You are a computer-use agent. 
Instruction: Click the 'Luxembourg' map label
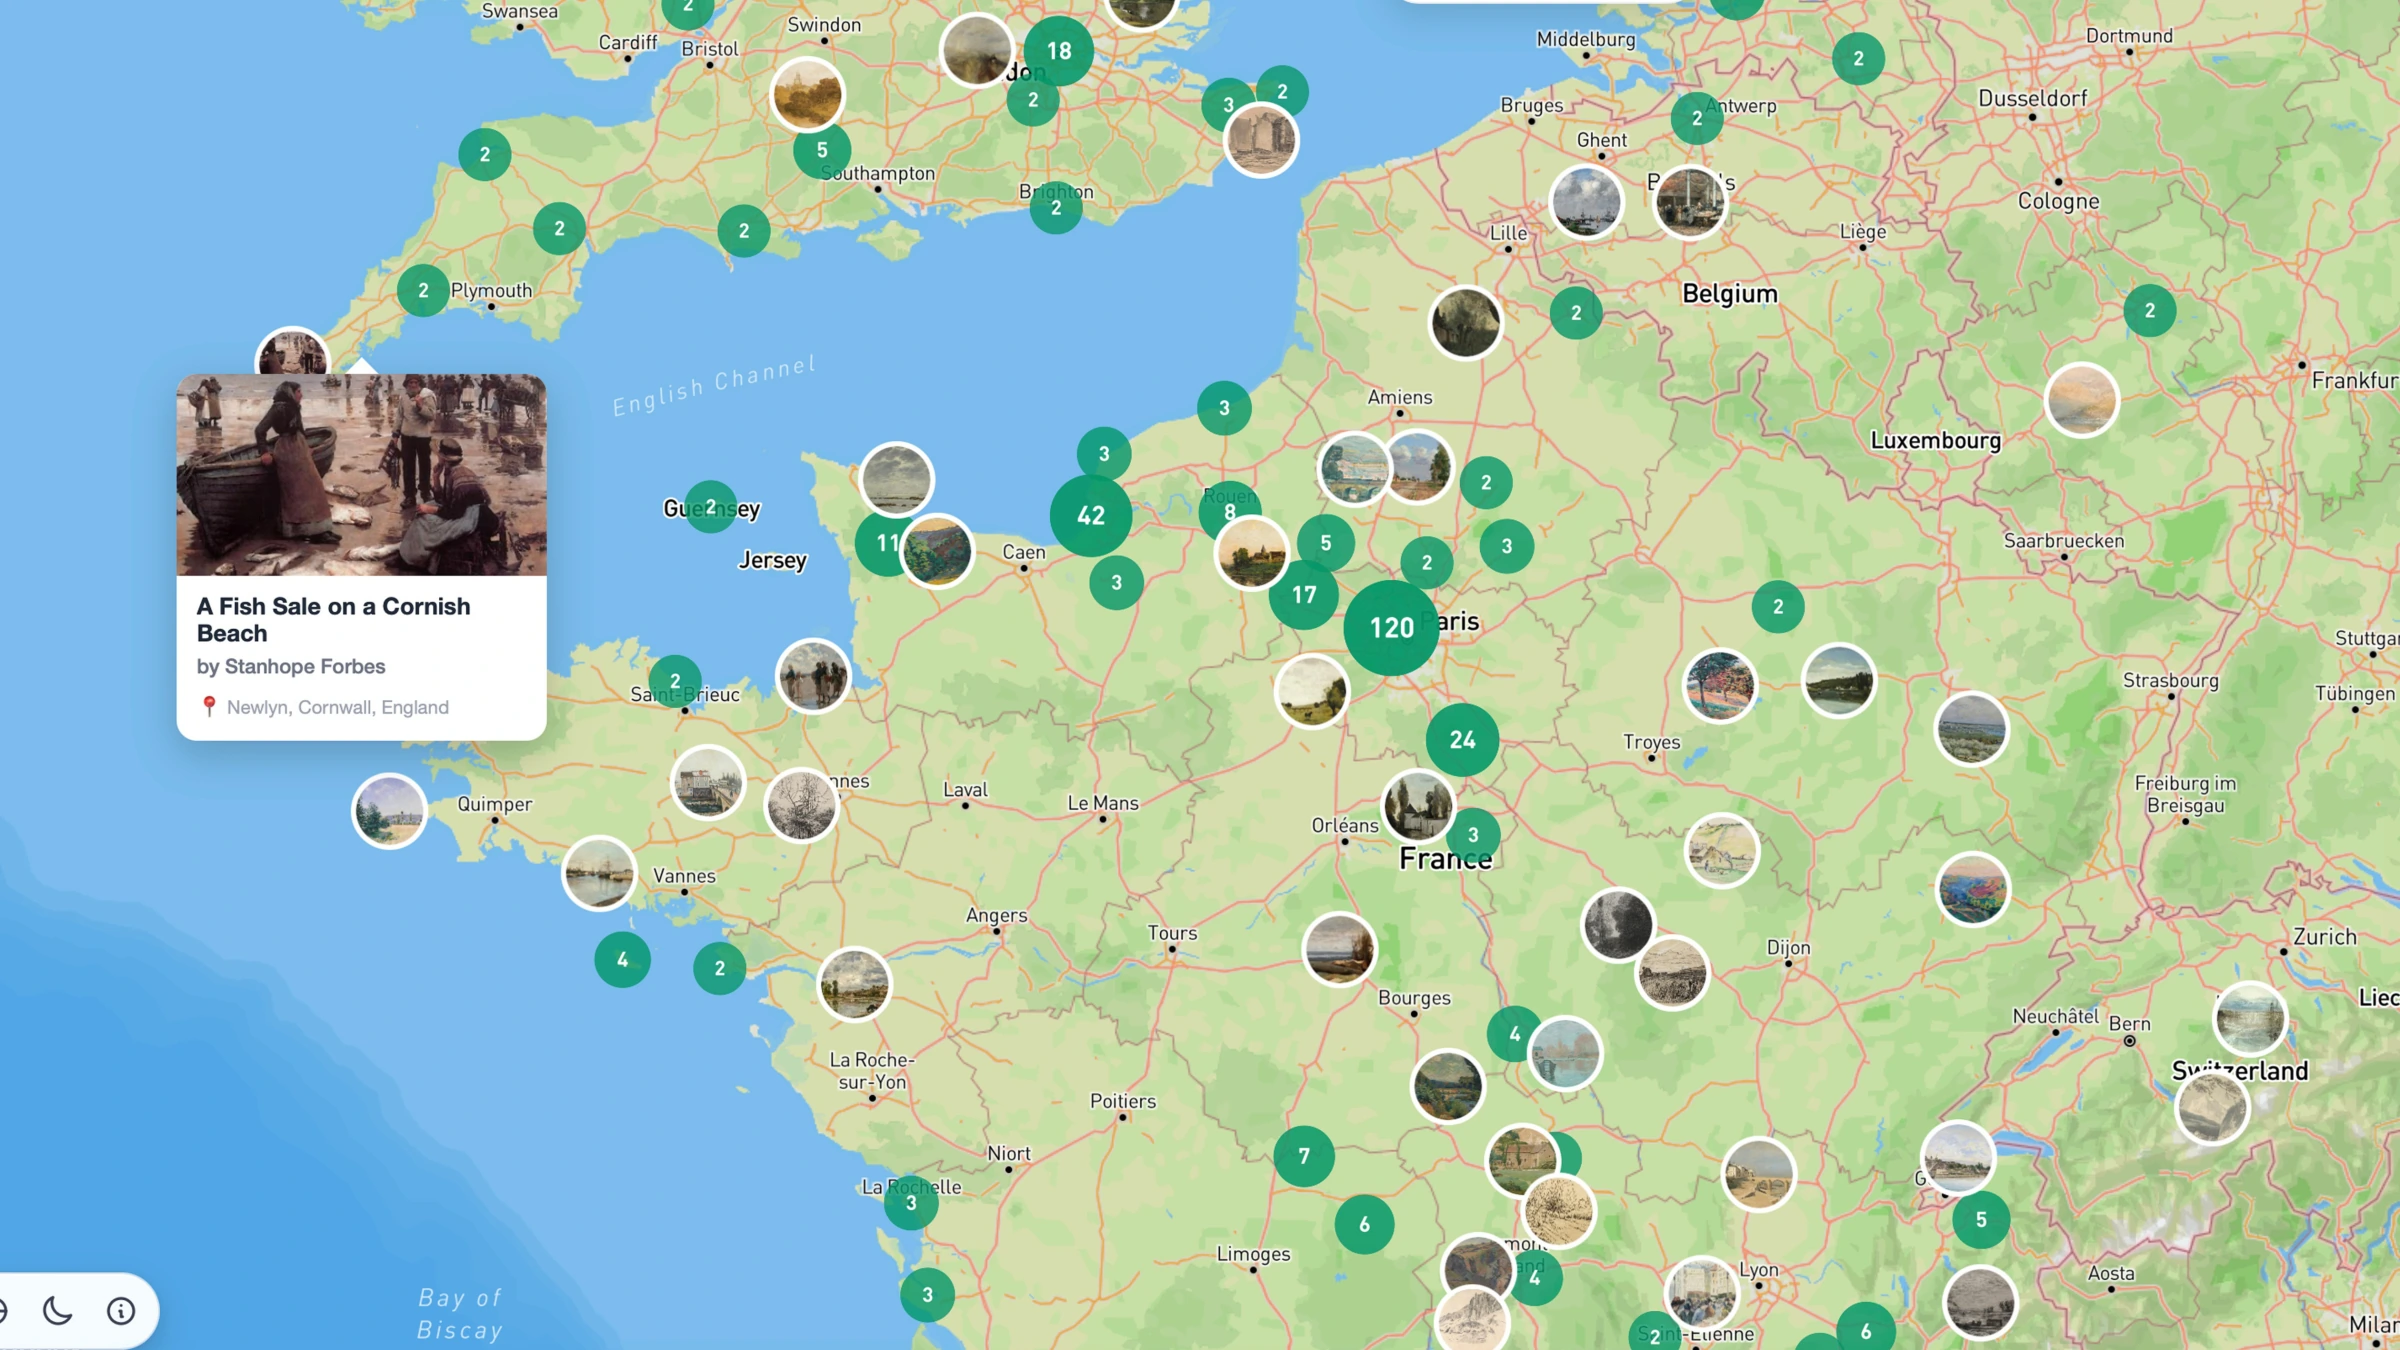pos(1936,440)
